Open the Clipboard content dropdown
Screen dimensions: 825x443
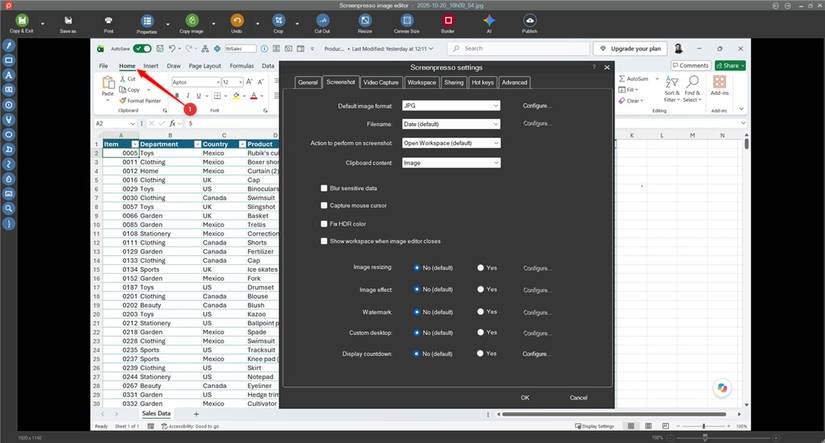451,163
